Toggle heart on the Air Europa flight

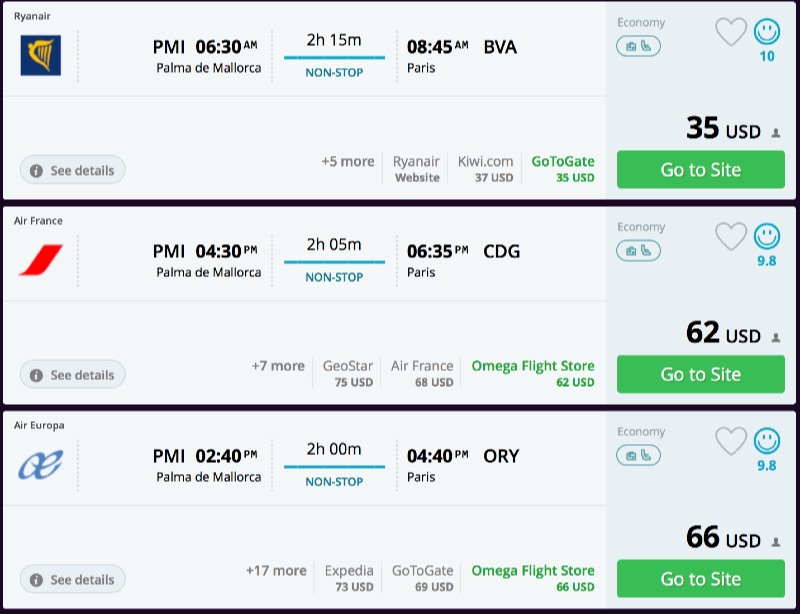pos(731,441)
